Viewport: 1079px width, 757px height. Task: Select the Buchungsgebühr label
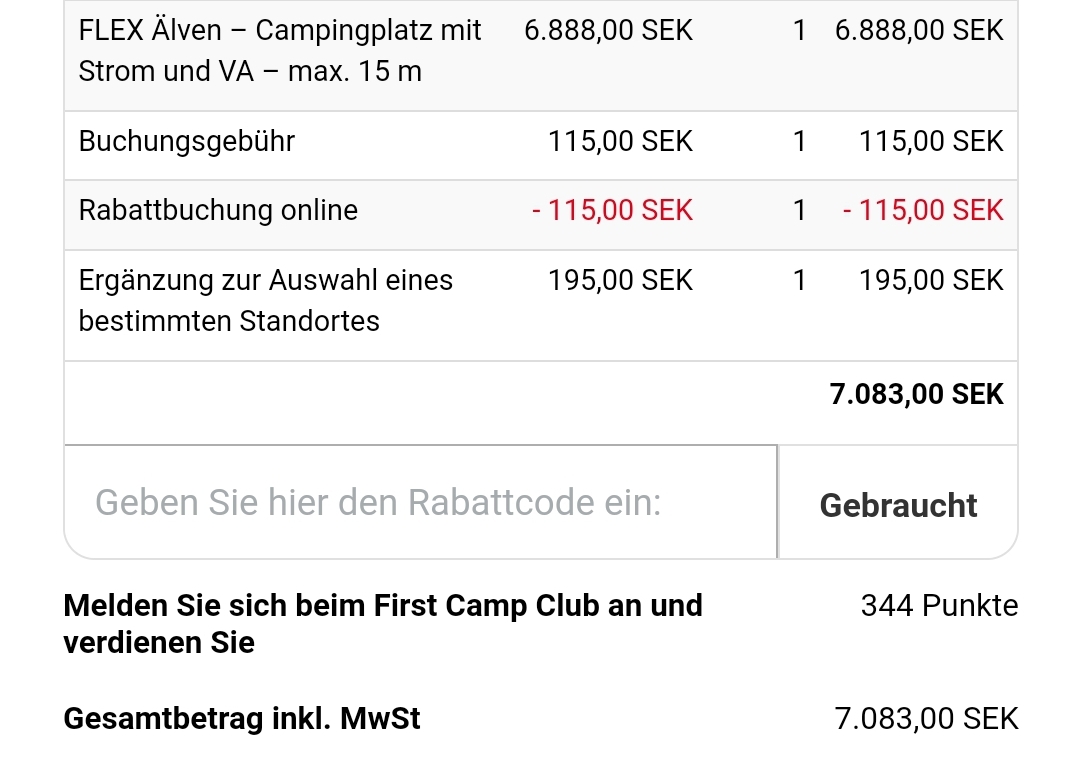tap(187, 142)
